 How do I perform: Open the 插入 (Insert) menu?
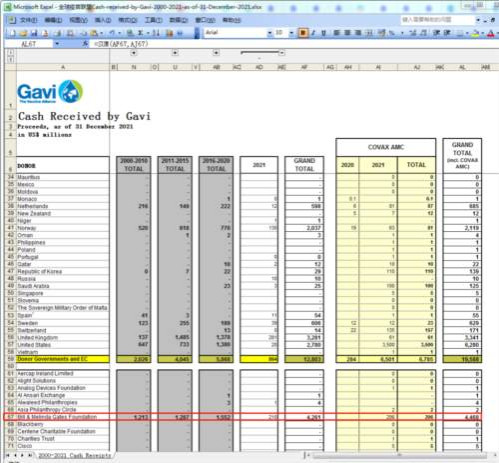(x=103, y=20)
